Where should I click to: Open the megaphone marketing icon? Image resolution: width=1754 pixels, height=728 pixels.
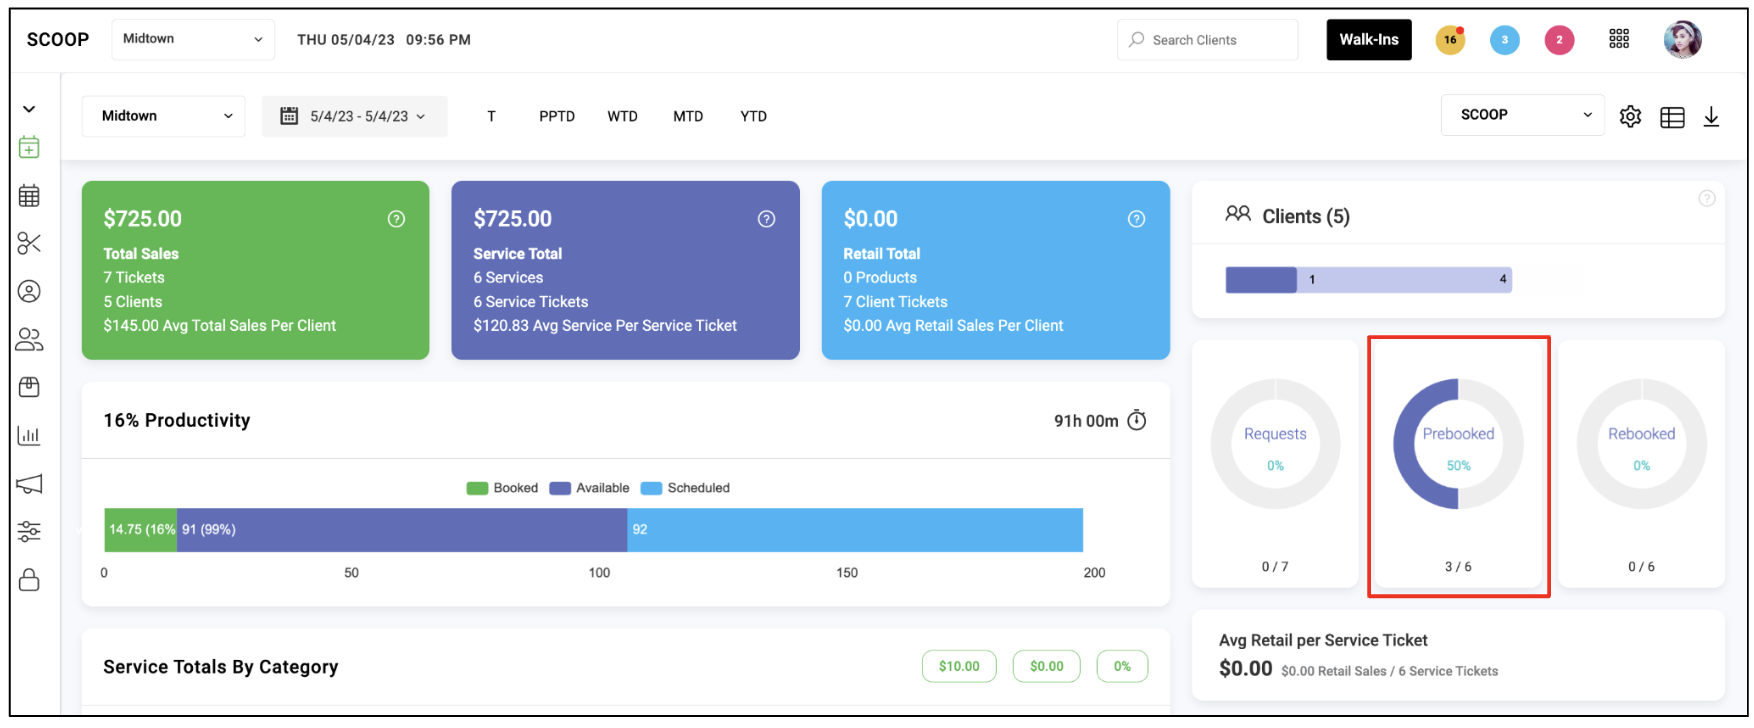click(x=29, y=484)
